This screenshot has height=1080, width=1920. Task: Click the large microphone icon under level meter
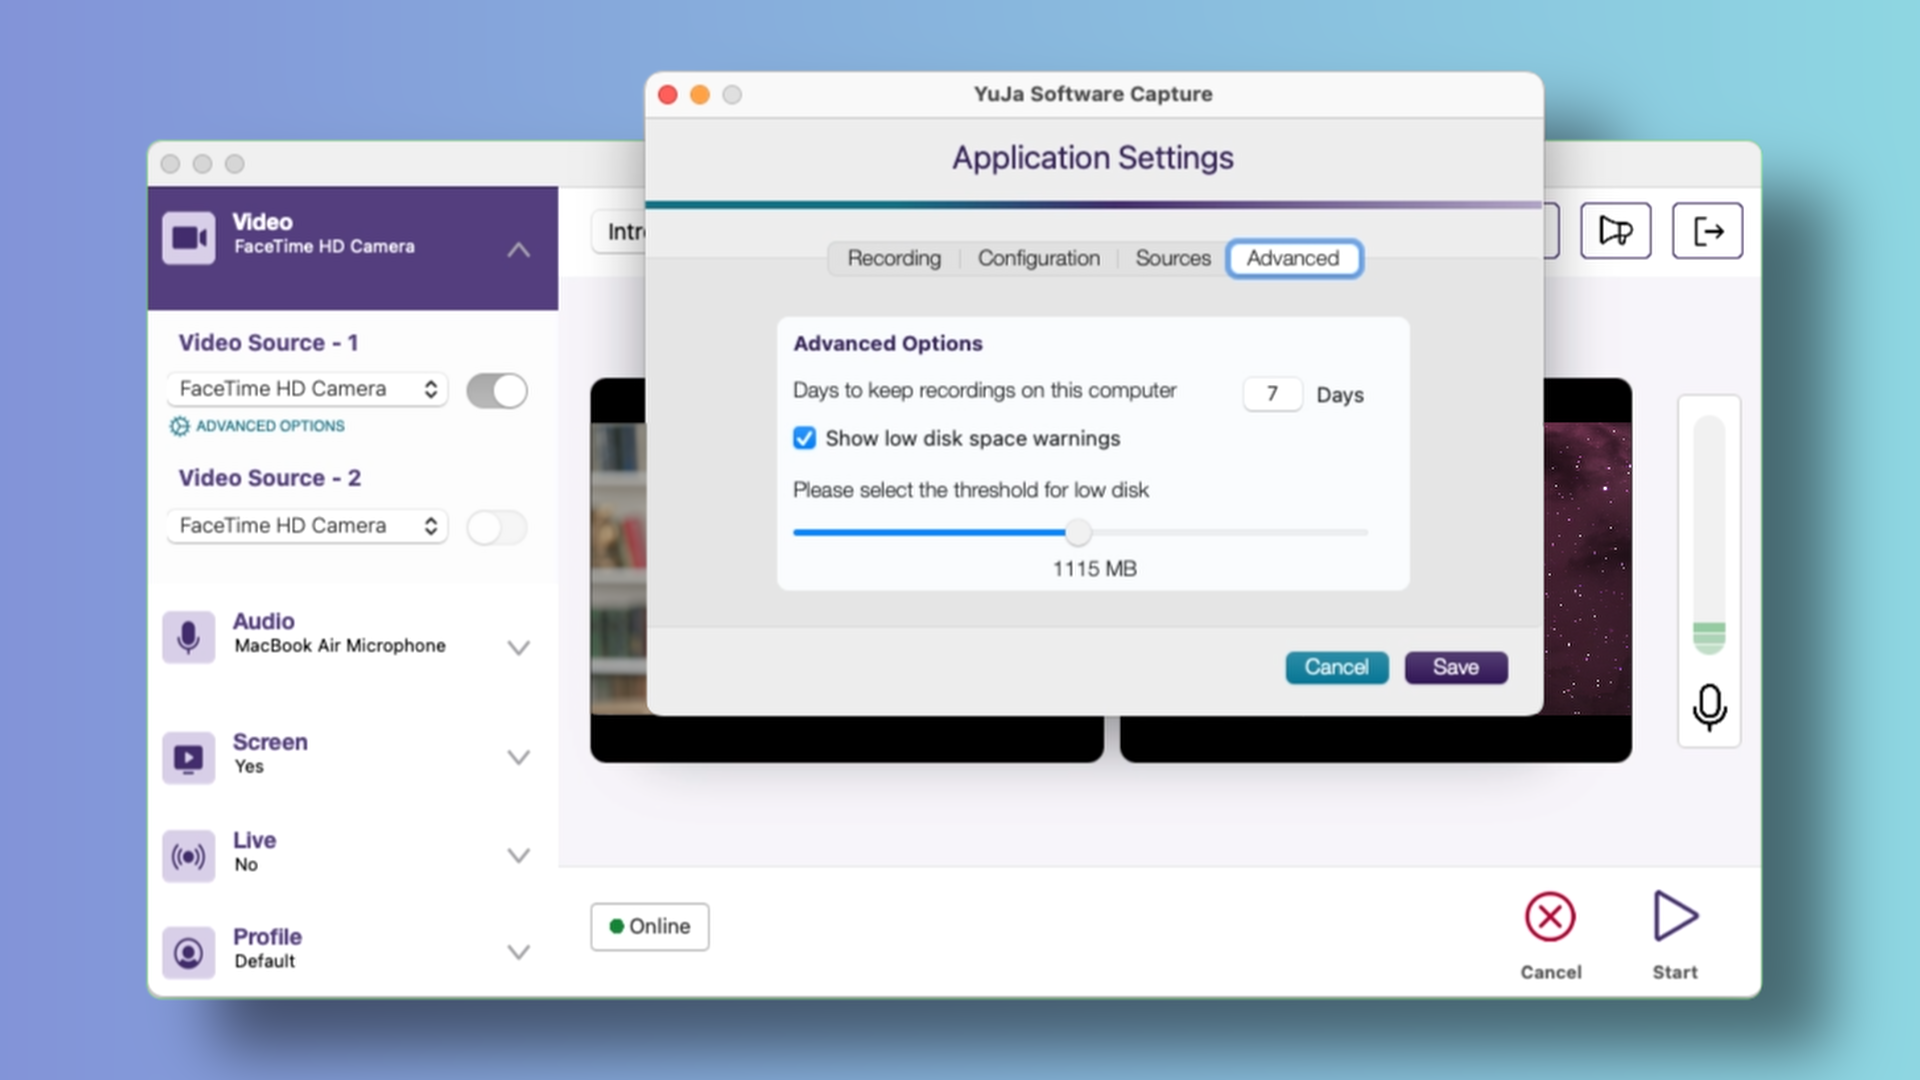click(1709, 707)
